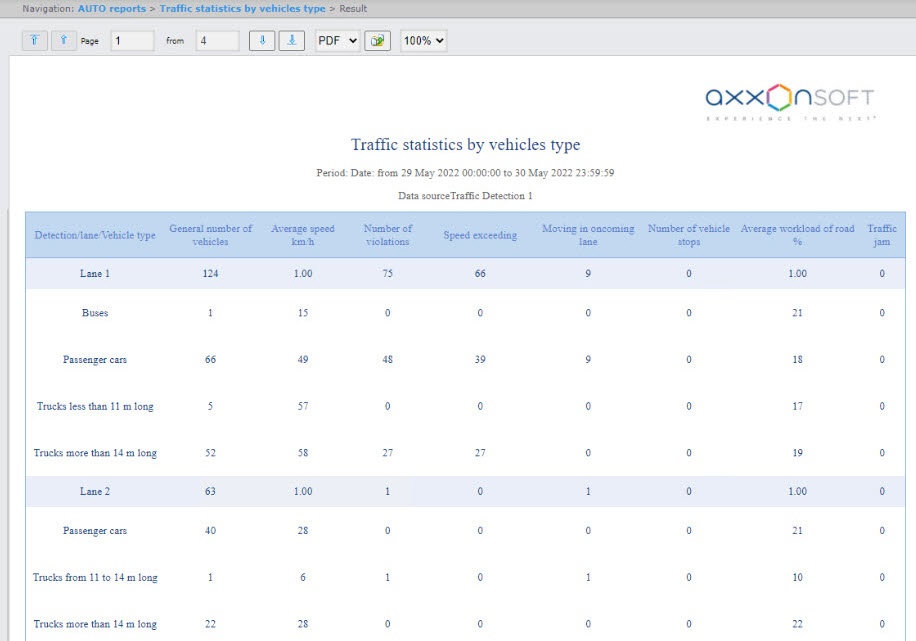916x641 pixels.
Task: Go to the previous report page
Action: tap(64, 41)
